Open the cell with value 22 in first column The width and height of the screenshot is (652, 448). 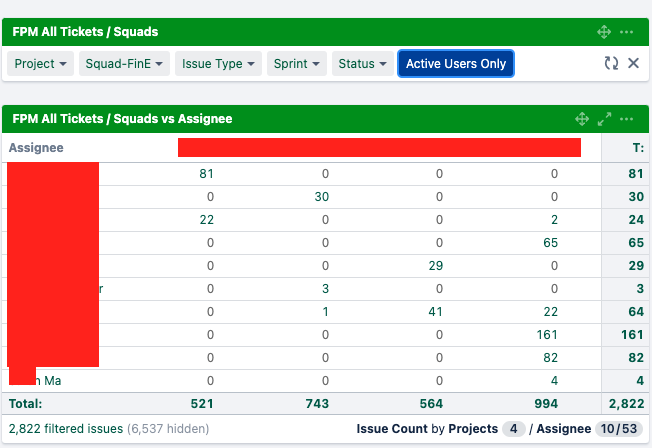206,220
